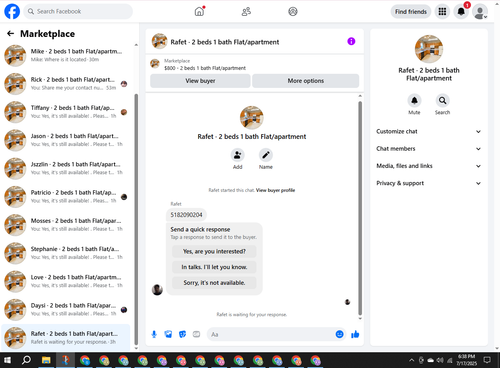This screenshot has width=500, height=368.
Task: Send quick reply "Sorry, it's not available."
Action: 214,283
